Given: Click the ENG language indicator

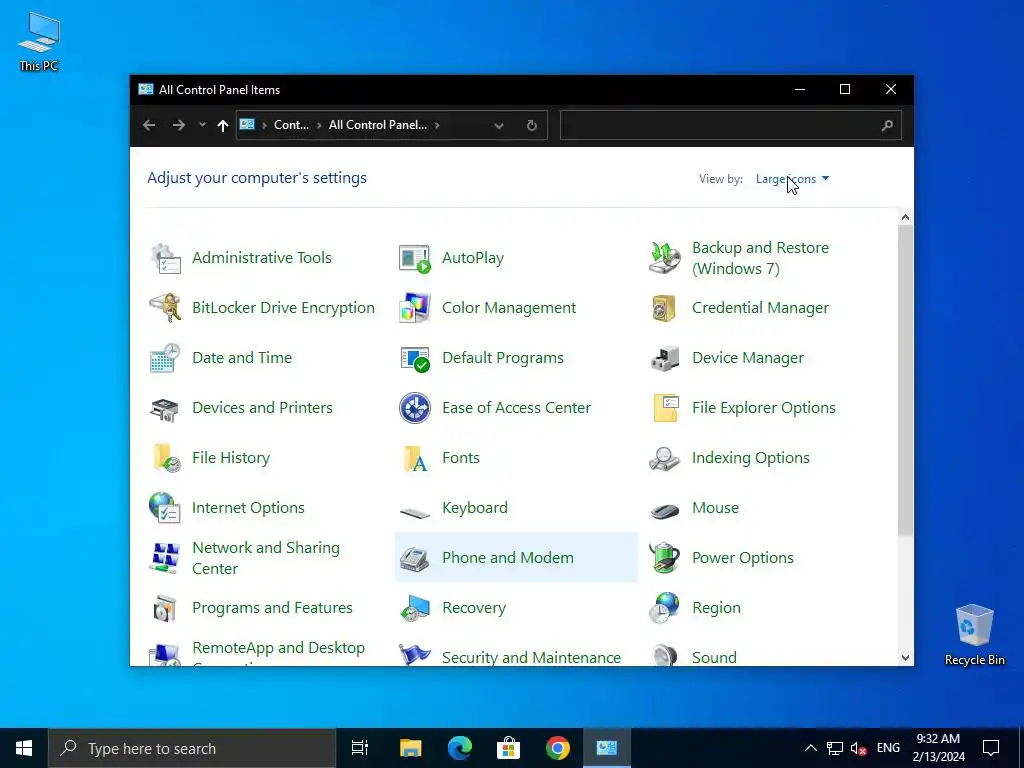Looking at the screenshot, I should click(888, 748).
